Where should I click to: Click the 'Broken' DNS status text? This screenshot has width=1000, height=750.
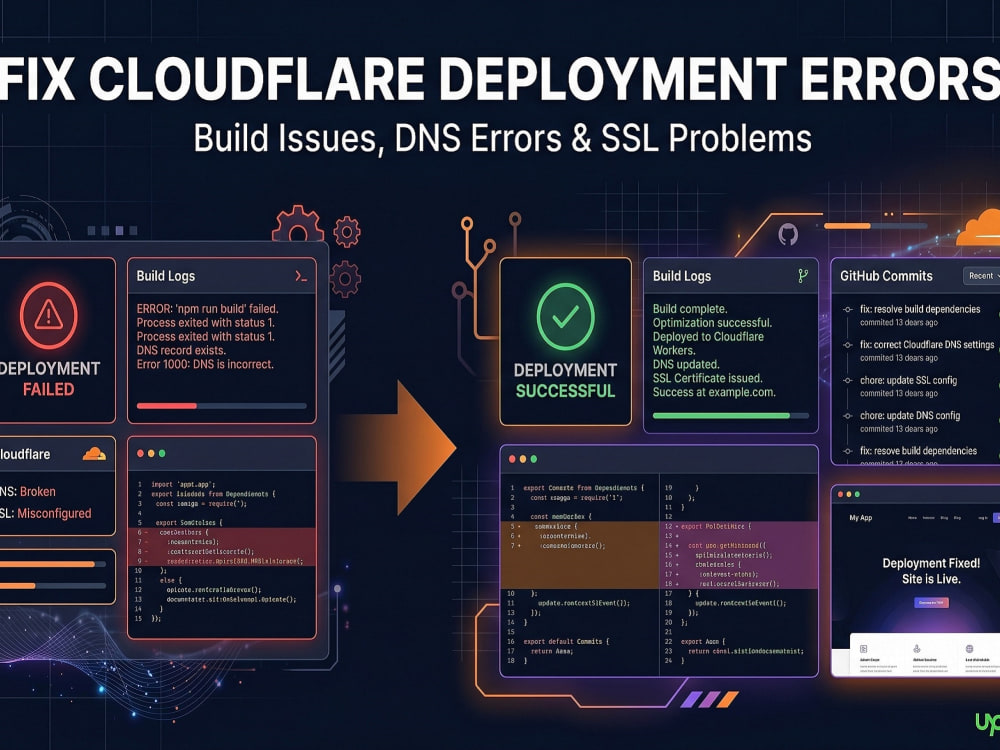point(38,492)
